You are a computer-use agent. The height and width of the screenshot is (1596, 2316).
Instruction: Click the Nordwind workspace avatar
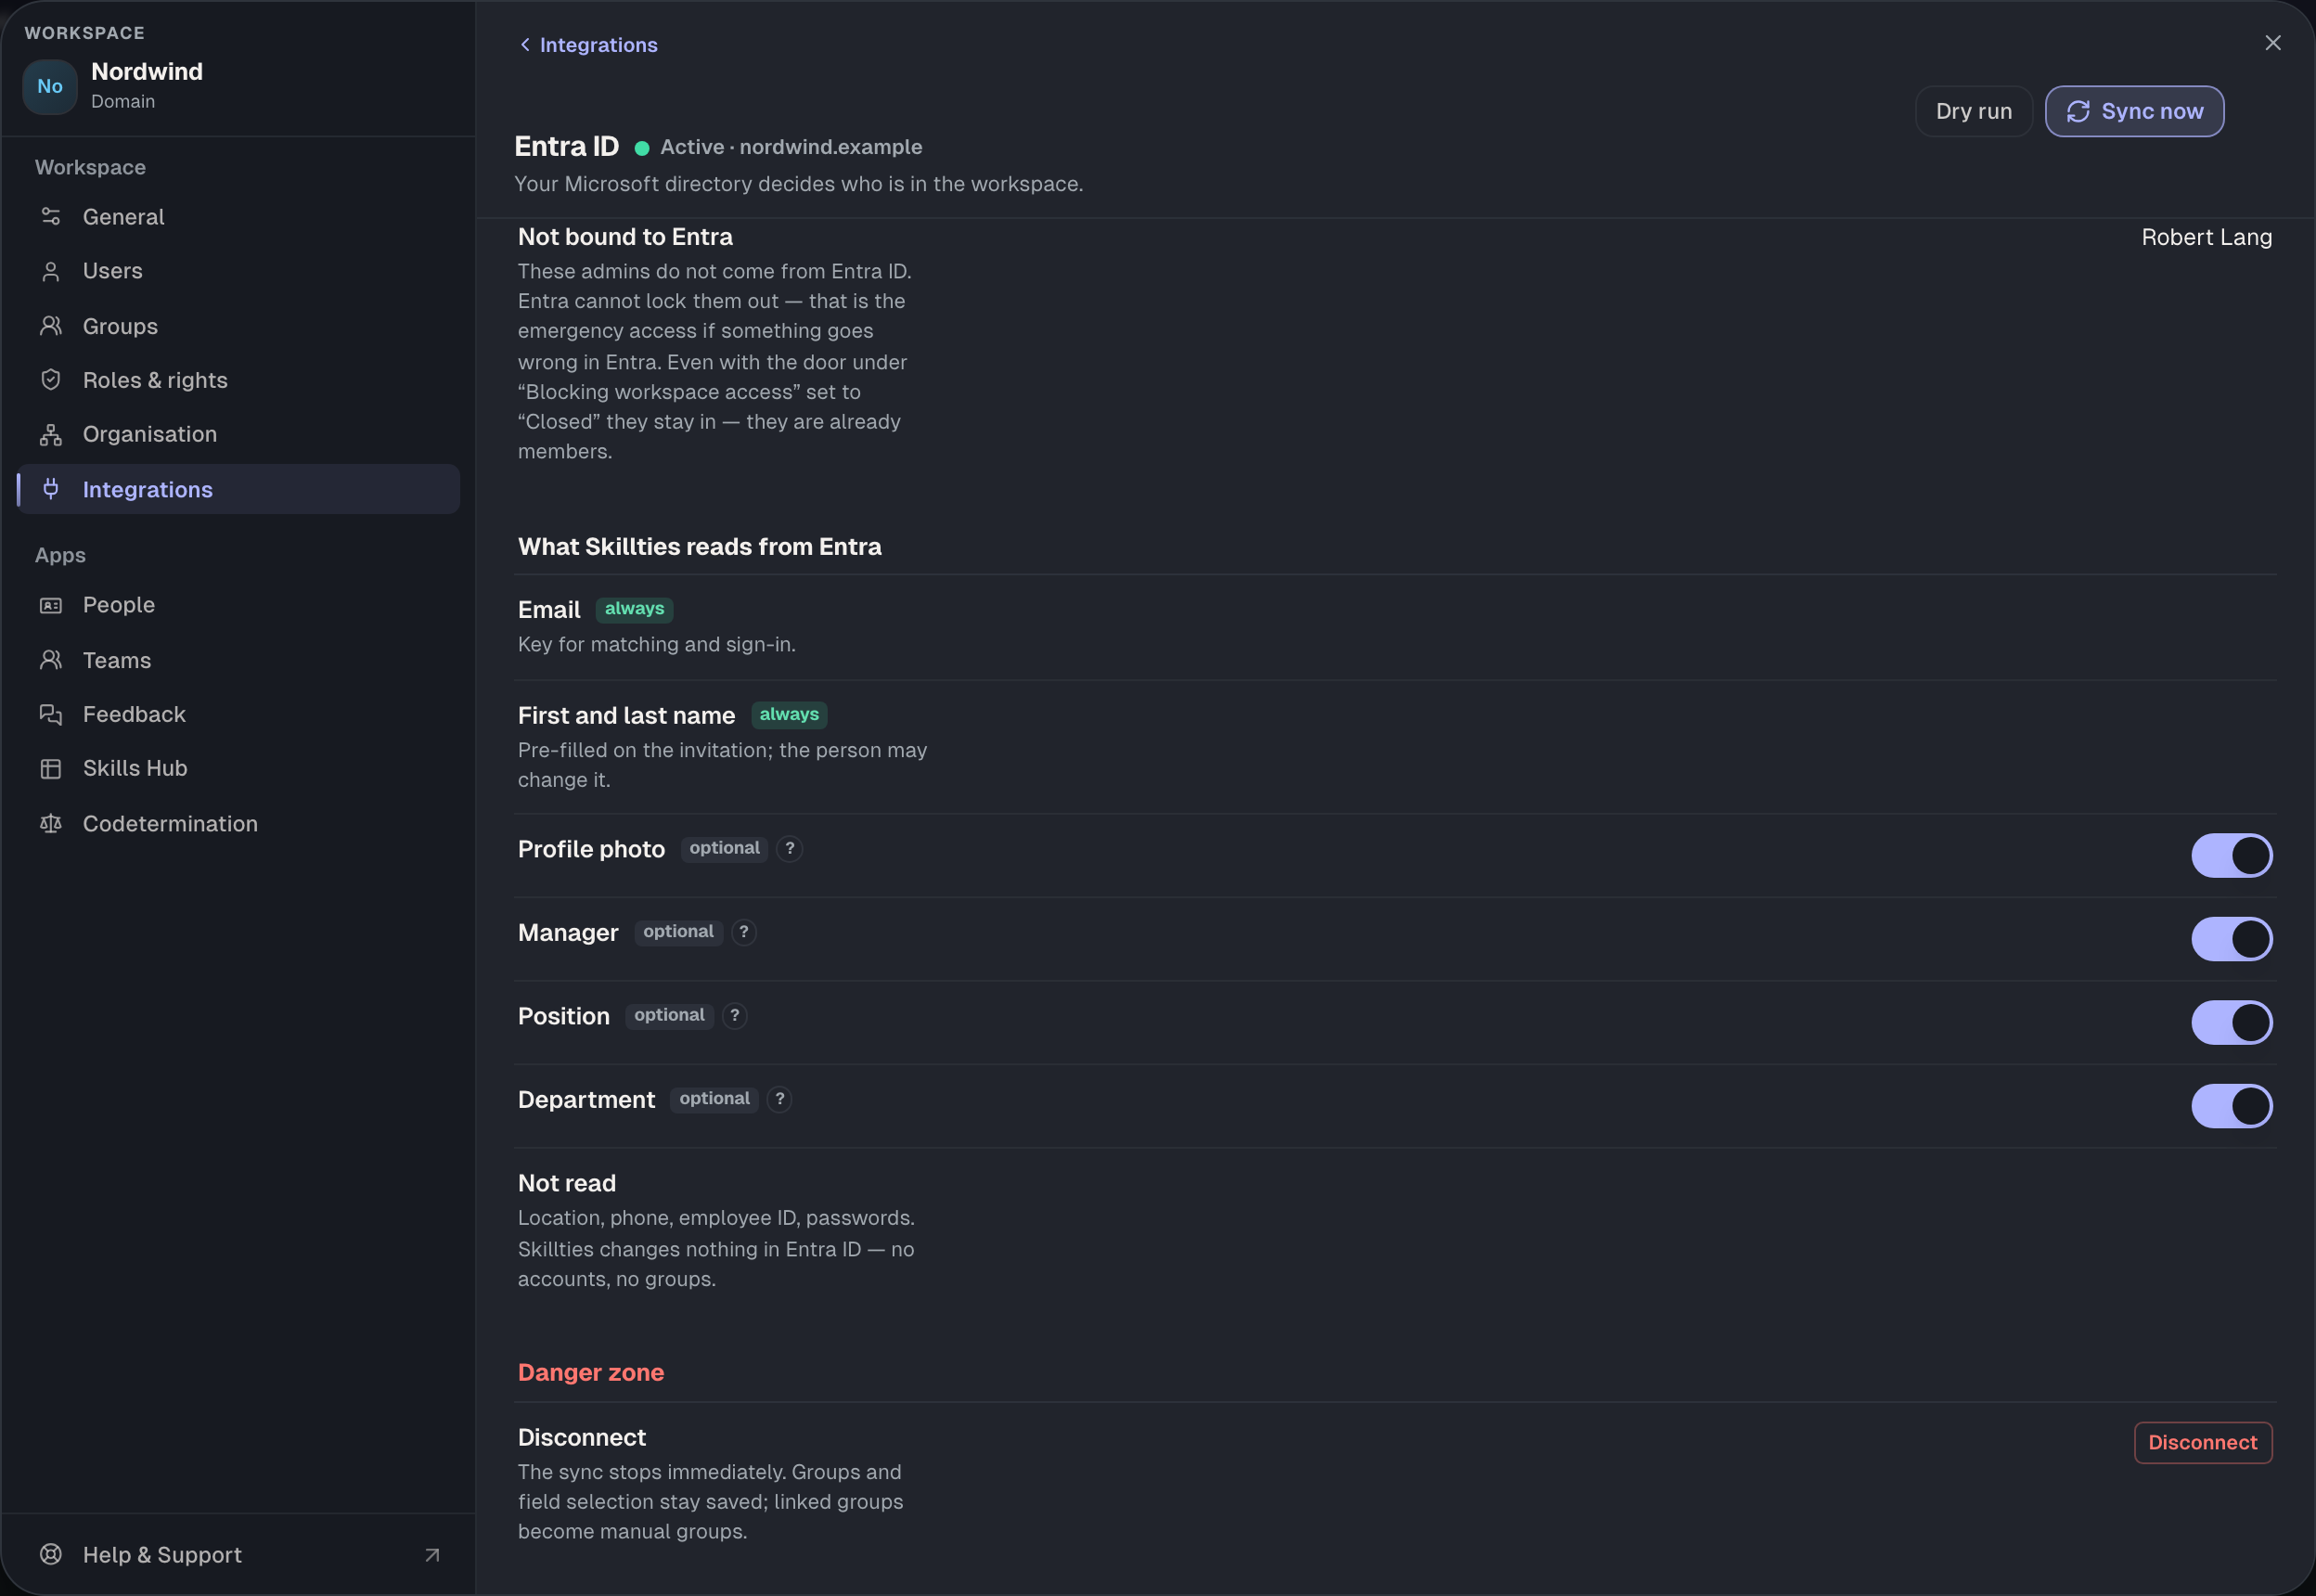coord(50,86)
